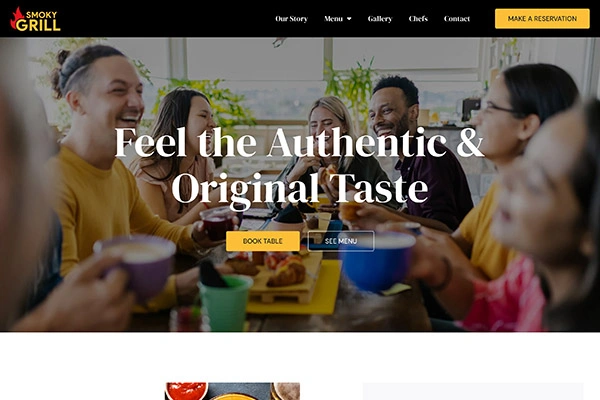Click the outlined See Menu button
The image size is (600, 400).
341,241
